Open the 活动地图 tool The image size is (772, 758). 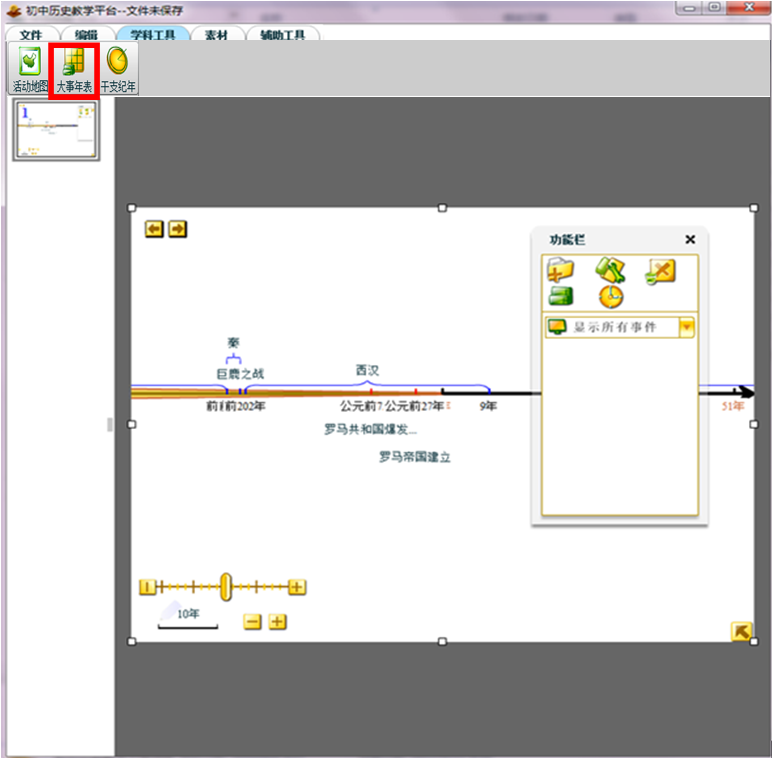pyautogui.click(x=30, y=69)
